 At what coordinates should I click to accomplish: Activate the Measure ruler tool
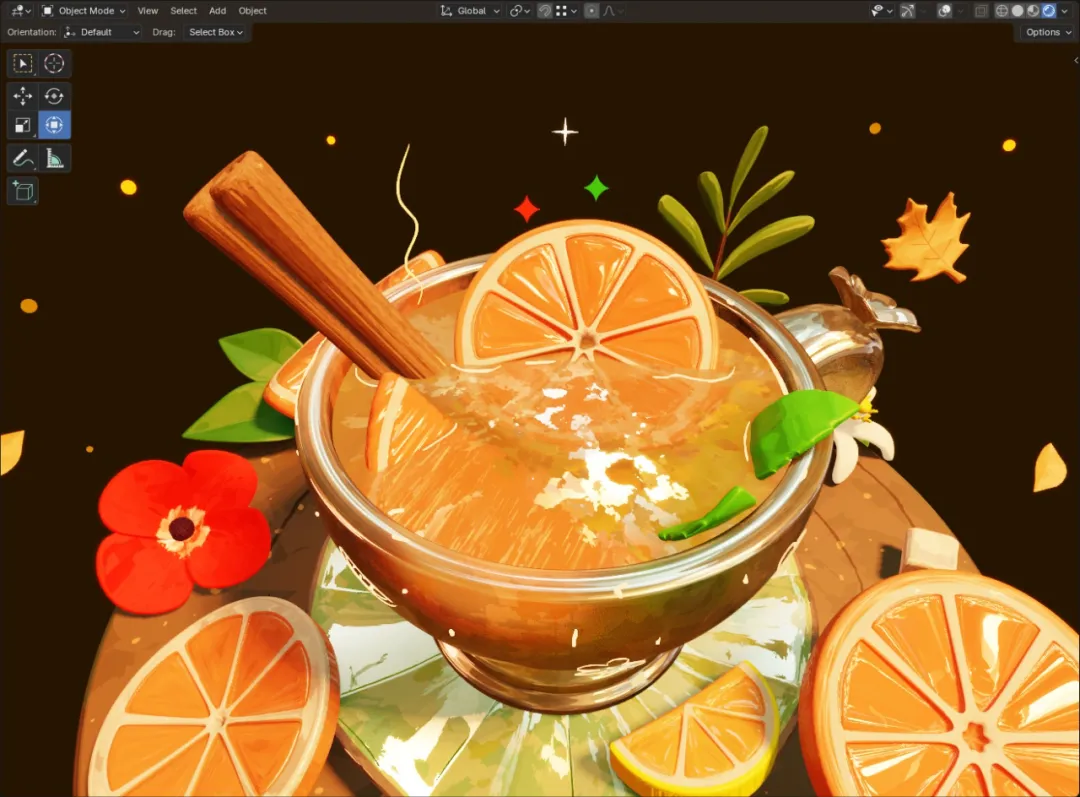point(54,158)
